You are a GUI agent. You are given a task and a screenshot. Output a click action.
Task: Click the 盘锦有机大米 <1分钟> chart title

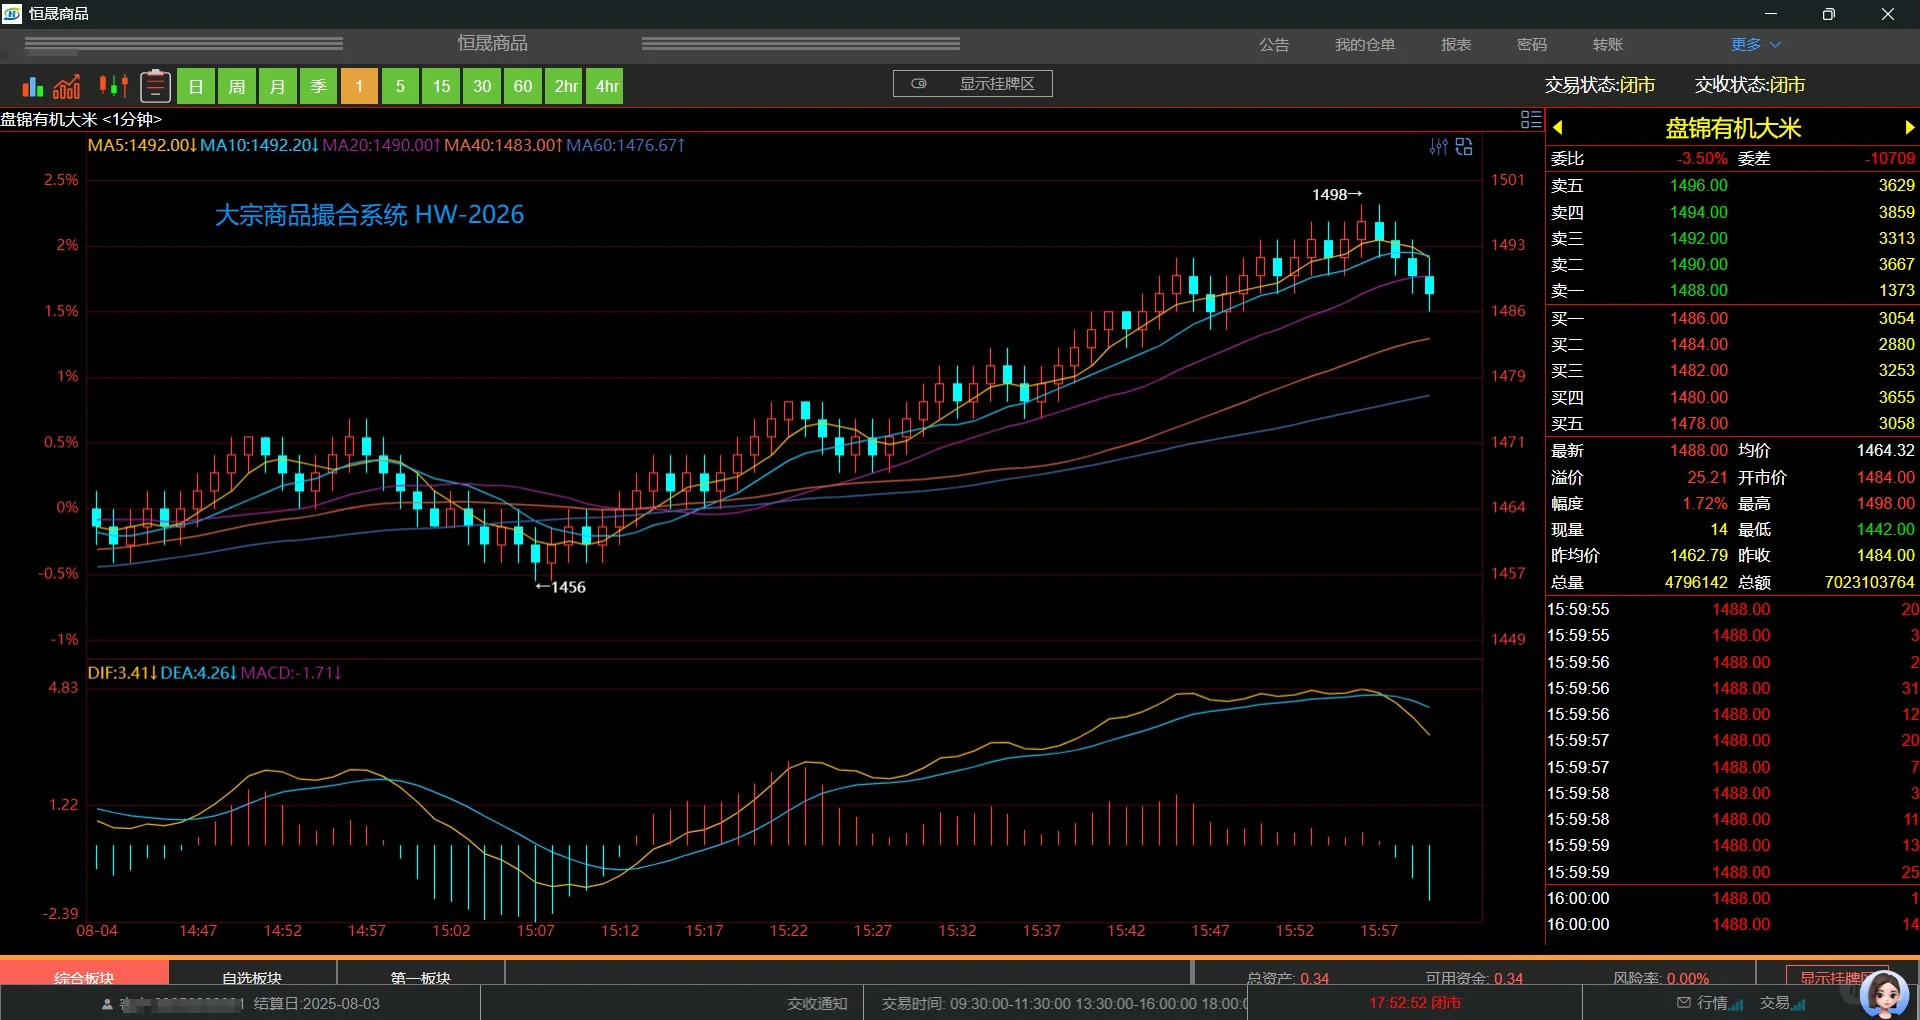click(81, 119)
